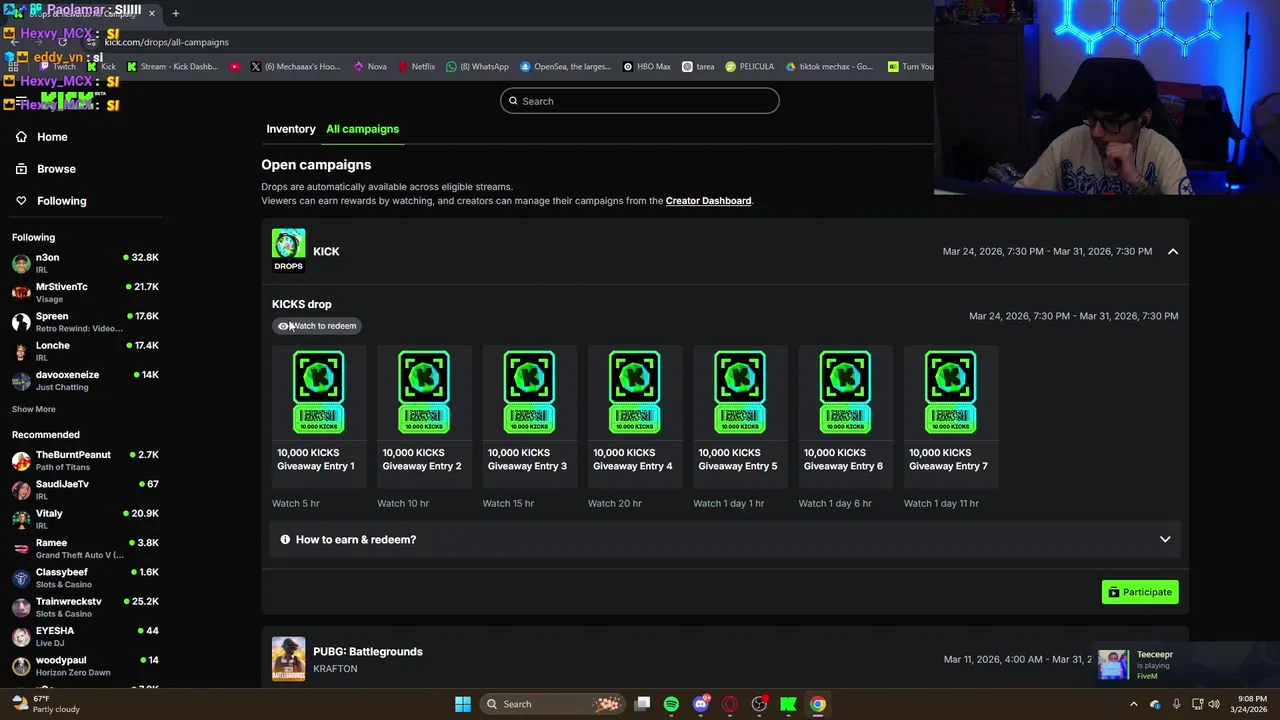Click the info icon beside How to earn
Viewport: 1280px width, 720px height.
tap(285, 540)
